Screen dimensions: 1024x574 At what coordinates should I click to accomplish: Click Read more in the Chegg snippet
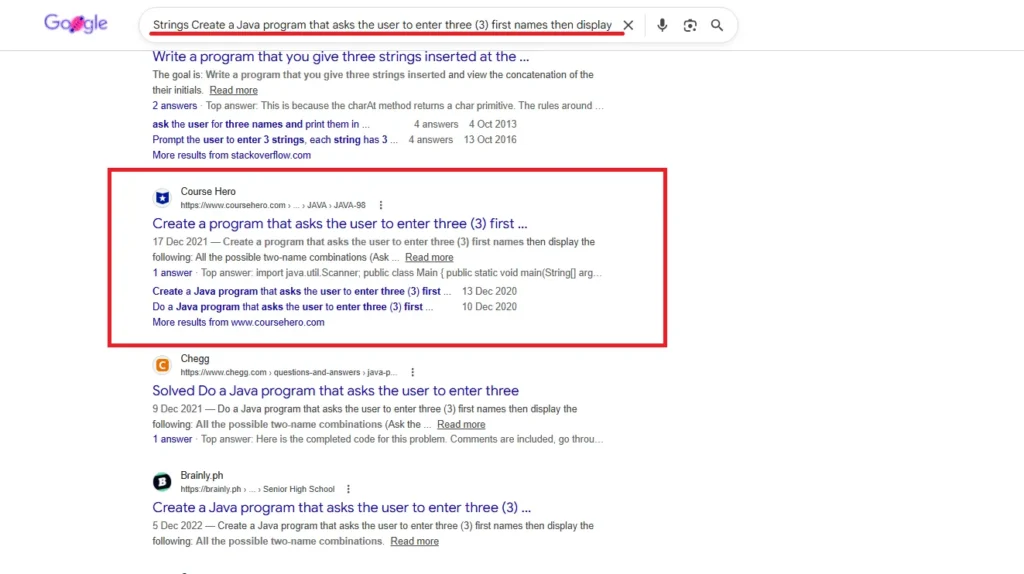(461, 424)
